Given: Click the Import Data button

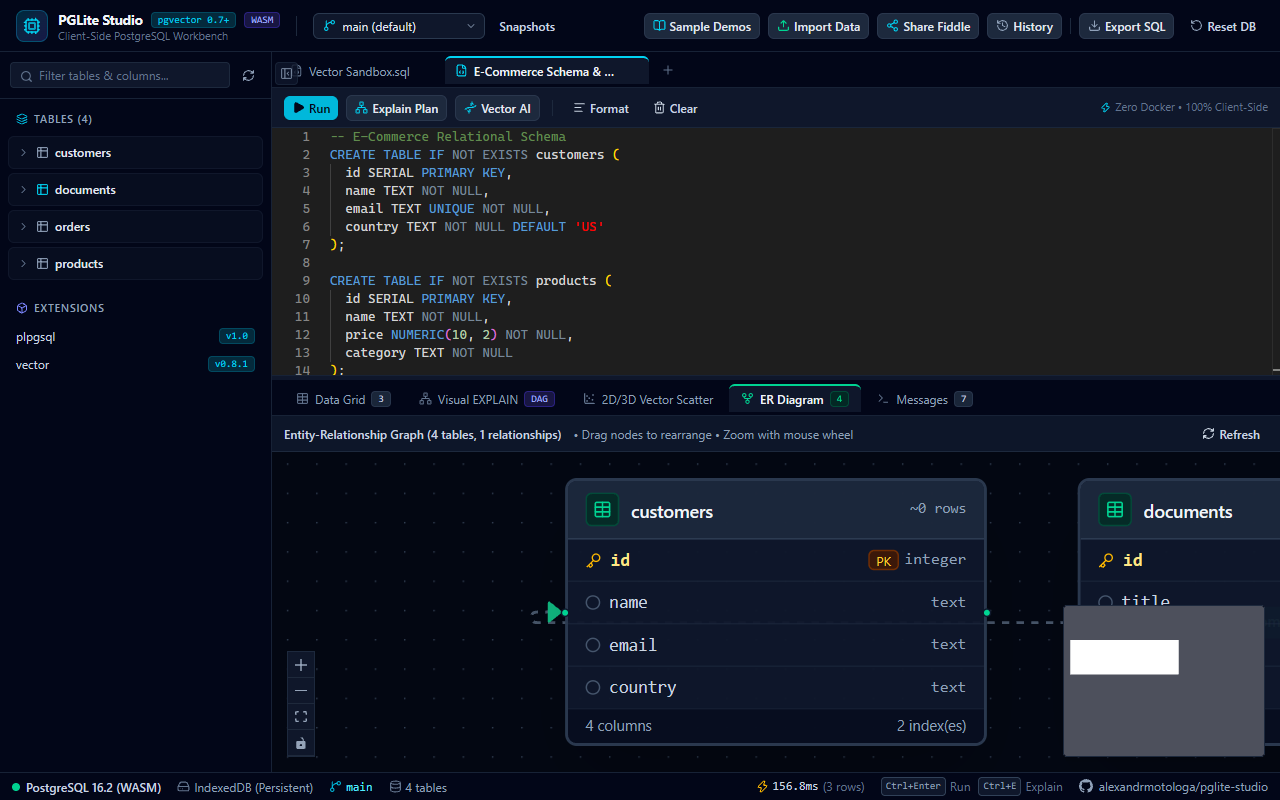Looking at the screenshot, I should pyautogui.click(x=818, y=26).
